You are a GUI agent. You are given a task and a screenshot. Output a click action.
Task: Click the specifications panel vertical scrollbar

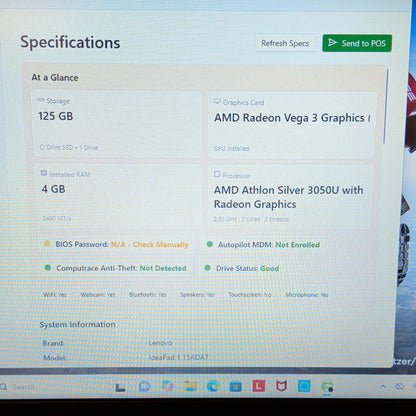[x=386, y=106]
